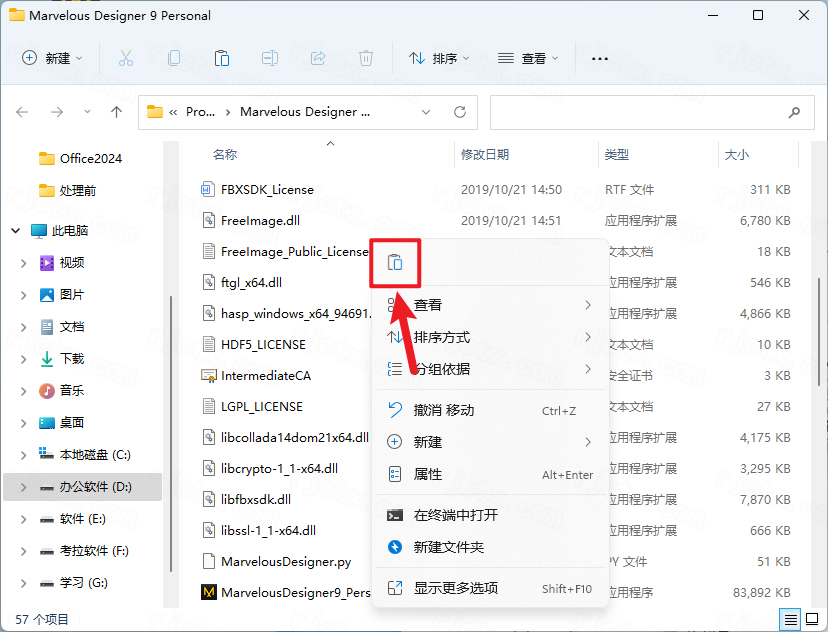
Task: Click the Share icon in toolbar
Action: (318, 58)
